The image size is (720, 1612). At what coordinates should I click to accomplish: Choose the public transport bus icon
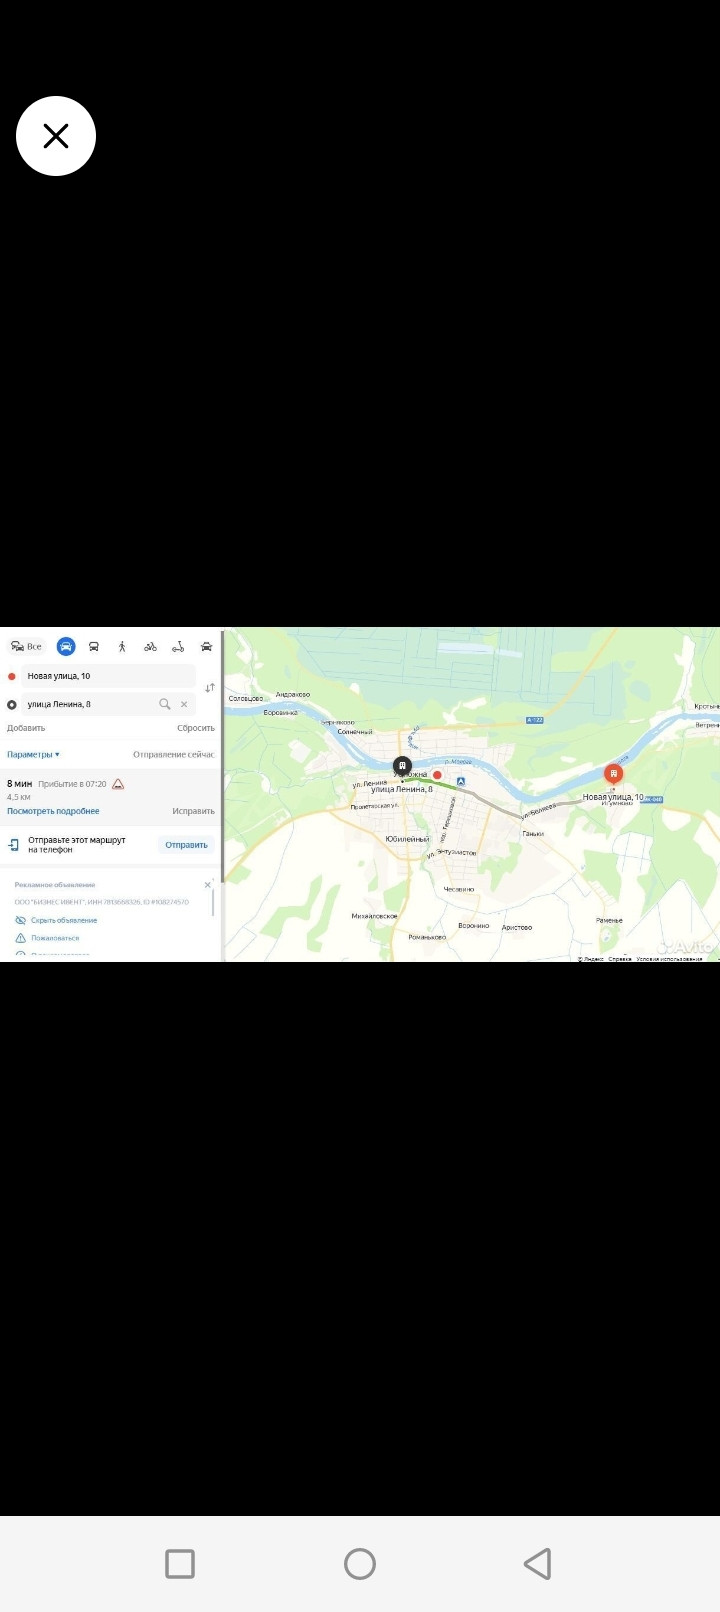click(x=94, y=647)
